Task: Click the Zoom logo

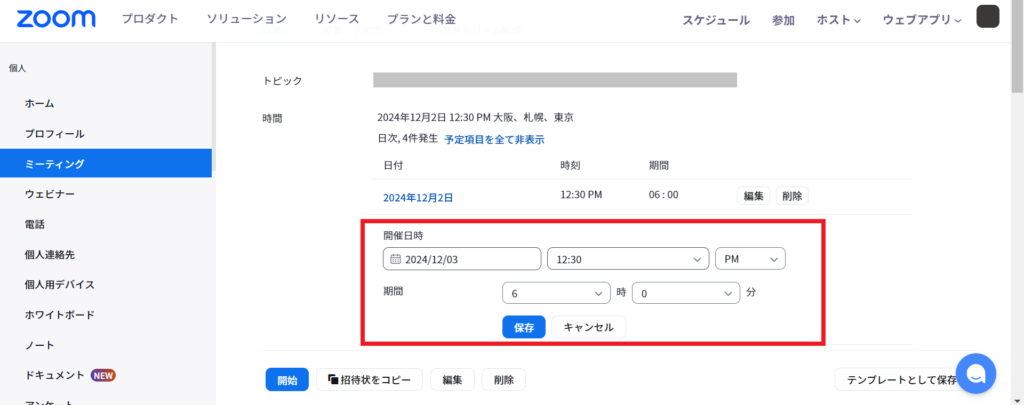Action: tap(56, 19)
